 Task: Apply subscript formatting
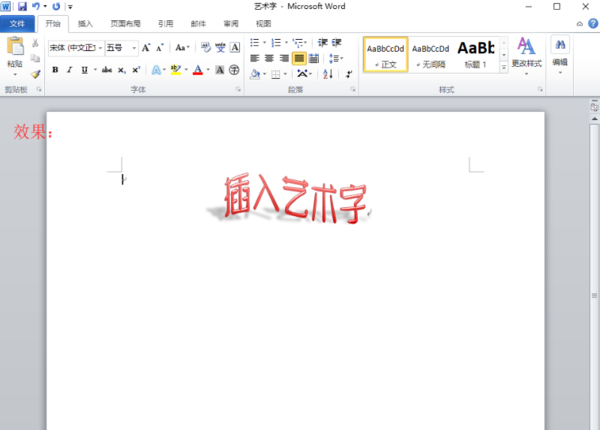coord(121,70)
